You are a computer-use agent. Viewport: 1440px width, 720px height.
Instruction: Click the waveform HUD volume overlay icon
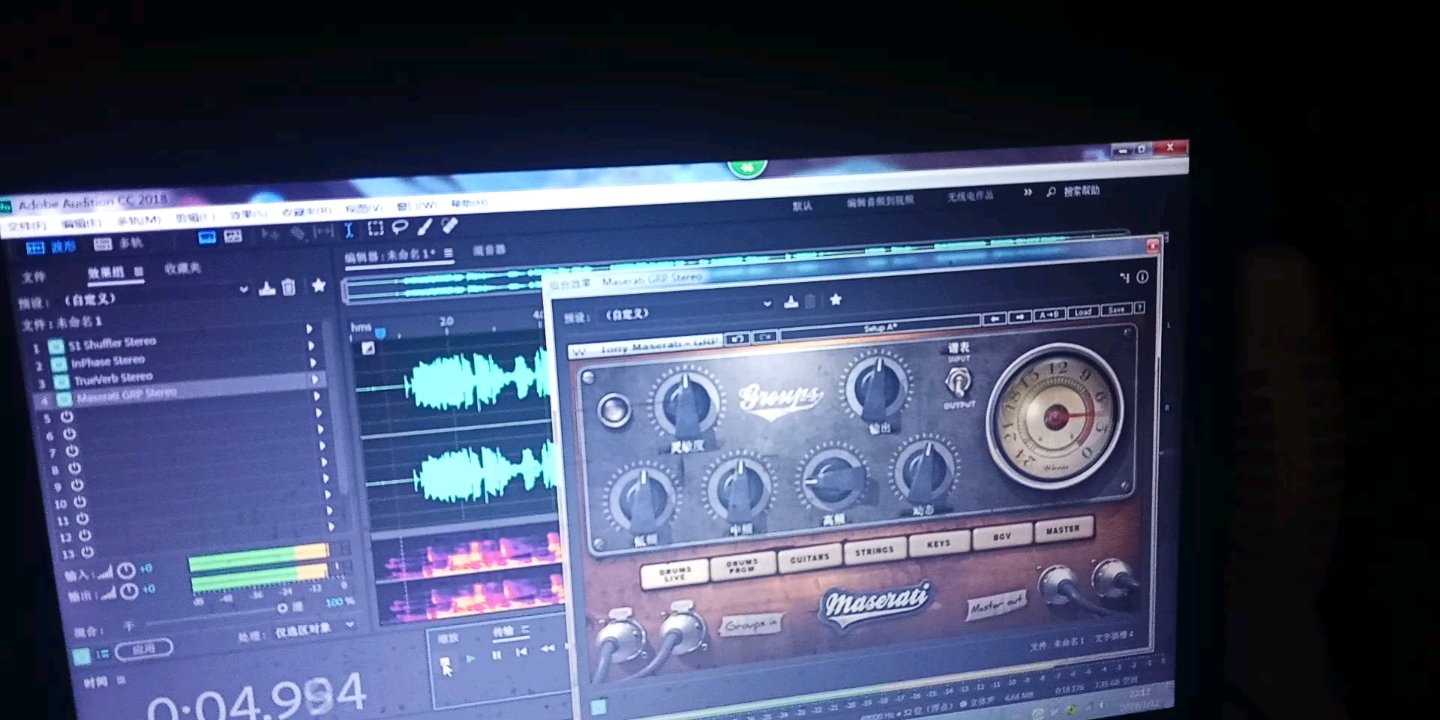coord(368,347)
